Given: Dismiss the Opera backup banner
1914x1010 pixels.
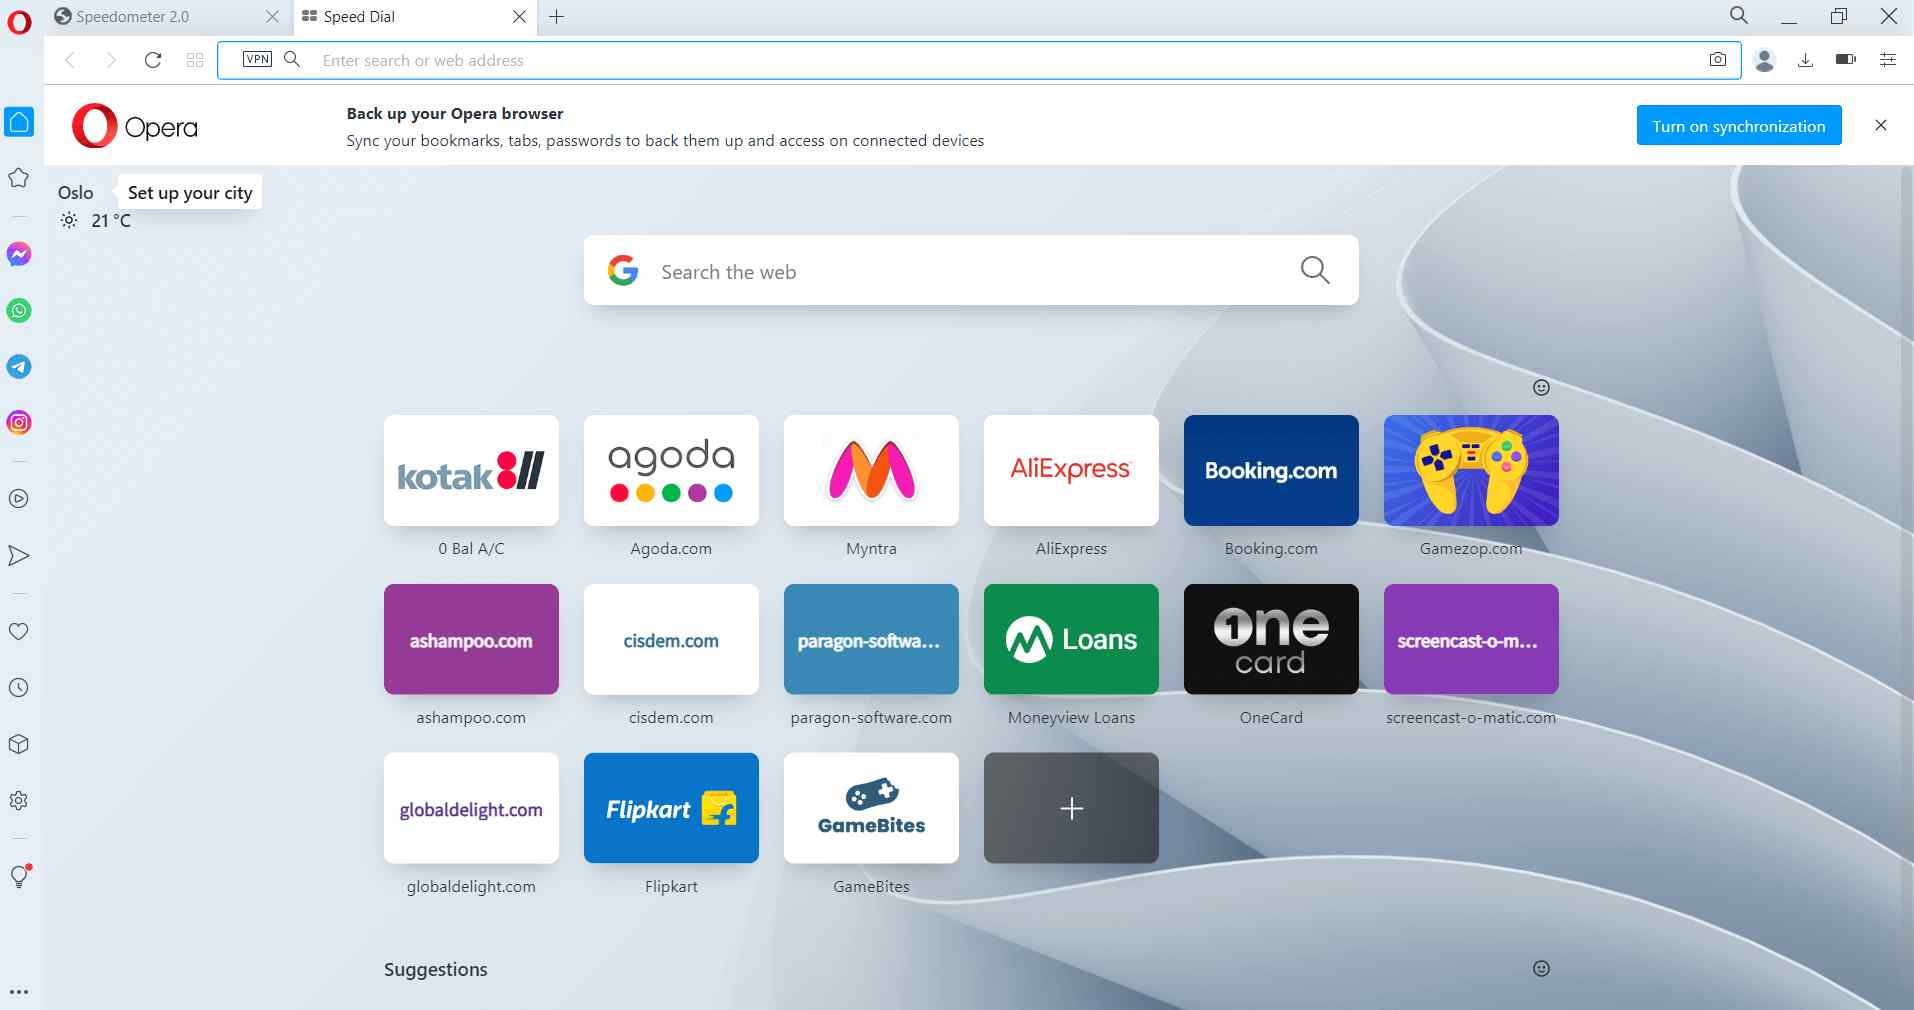Looking at the screenshot, I should tap(1881, 125).
